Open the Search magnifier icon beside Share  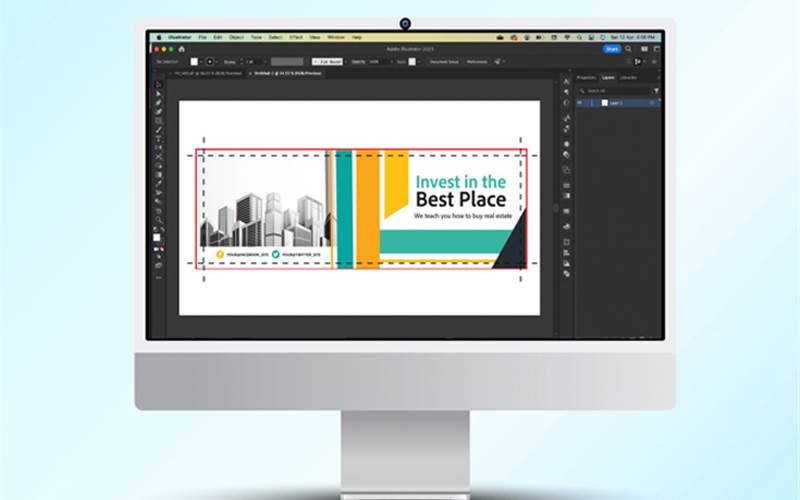click(629, 49)
